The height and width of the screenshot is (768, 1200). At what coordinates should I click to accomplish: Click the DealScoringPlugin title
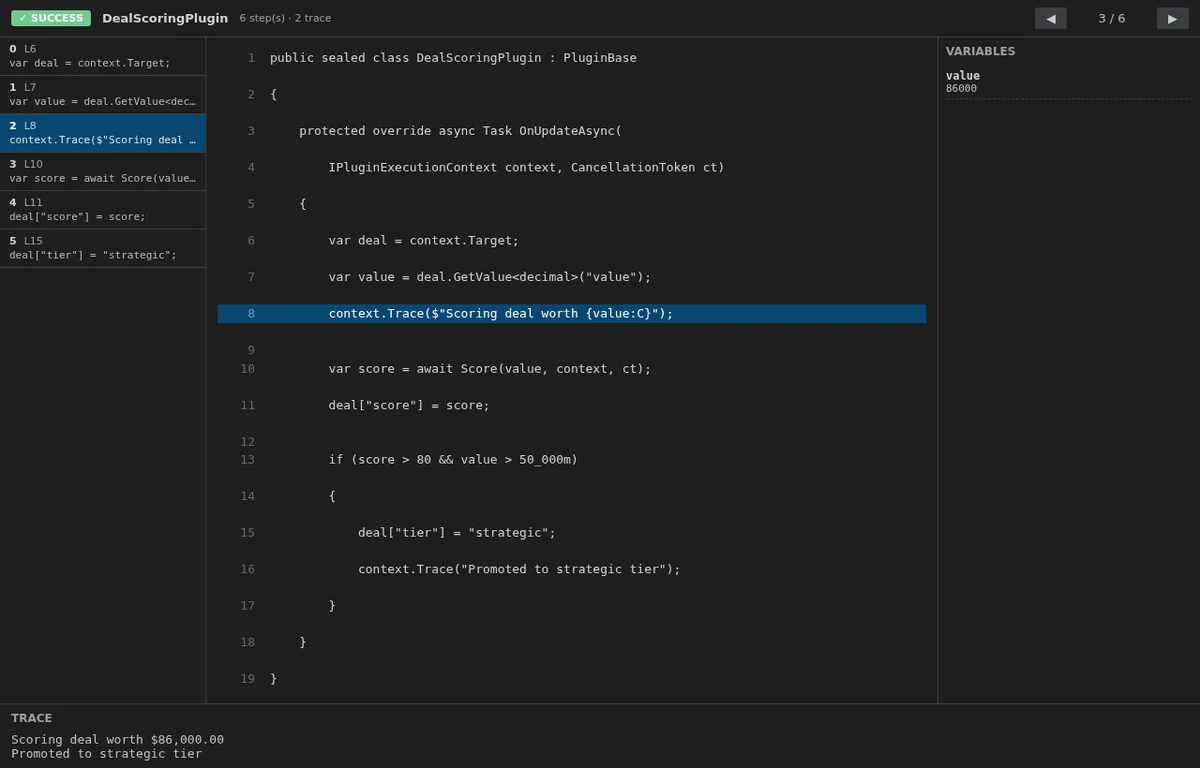[165, 18]
